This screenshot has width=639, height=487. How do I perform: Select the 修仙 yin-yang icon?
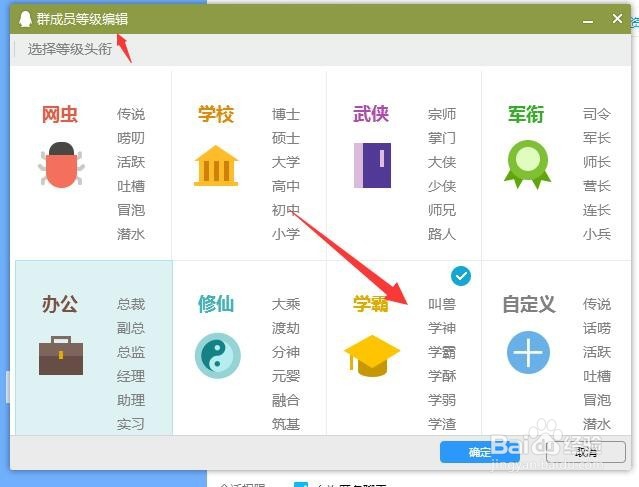point(218,355)
